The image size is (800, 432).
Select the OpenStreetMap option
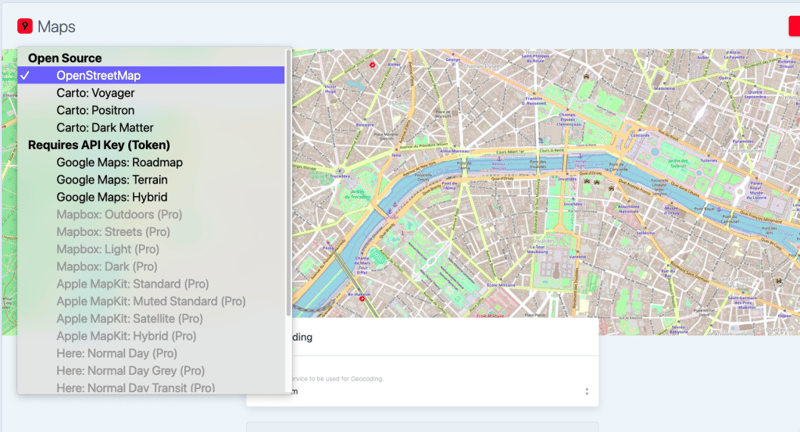click(98, 76)
